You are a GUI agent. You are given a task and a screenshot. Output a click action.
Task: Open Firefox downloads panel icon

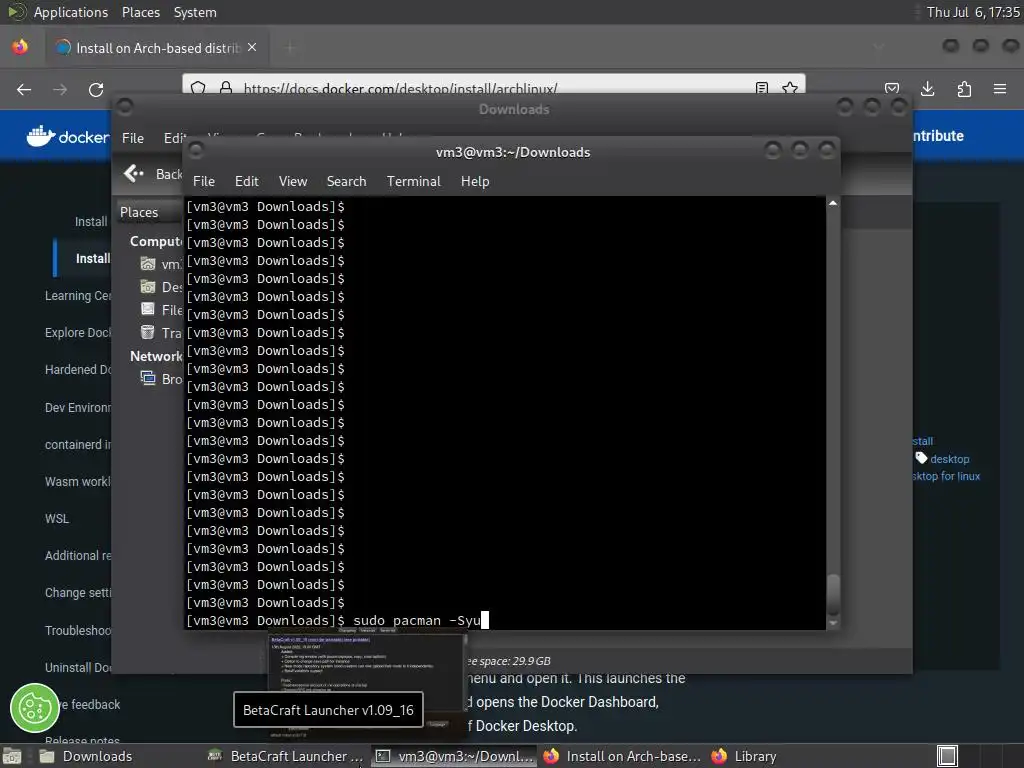click(927, 89)
